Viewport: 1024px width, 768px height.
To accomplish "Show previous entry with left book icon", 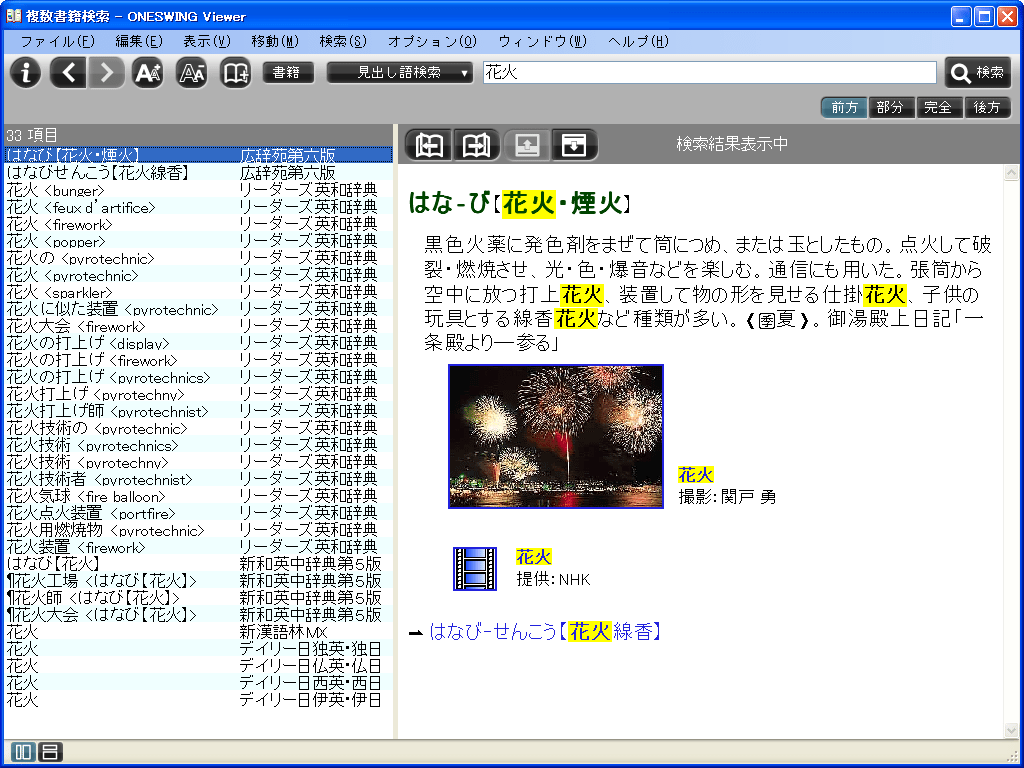I will pos(428,145).
